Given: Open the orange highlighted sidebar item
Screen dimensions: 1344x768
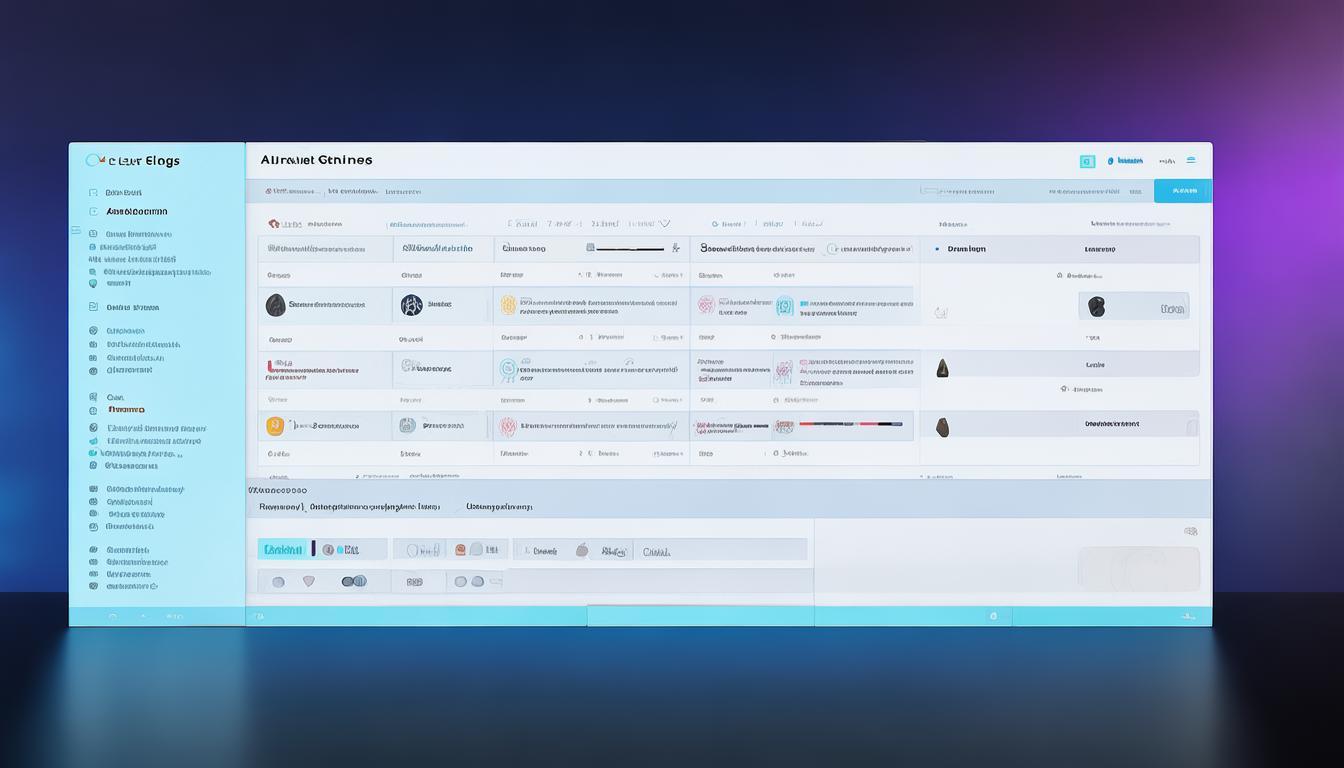Looking at the screenshot, I should point(126,409).
